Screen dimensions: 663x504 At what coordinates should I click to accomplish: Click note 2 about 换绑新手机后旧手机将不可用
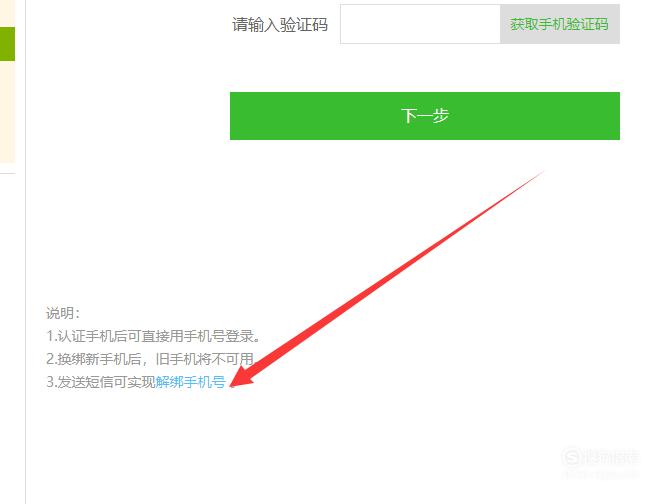(150, 359)
